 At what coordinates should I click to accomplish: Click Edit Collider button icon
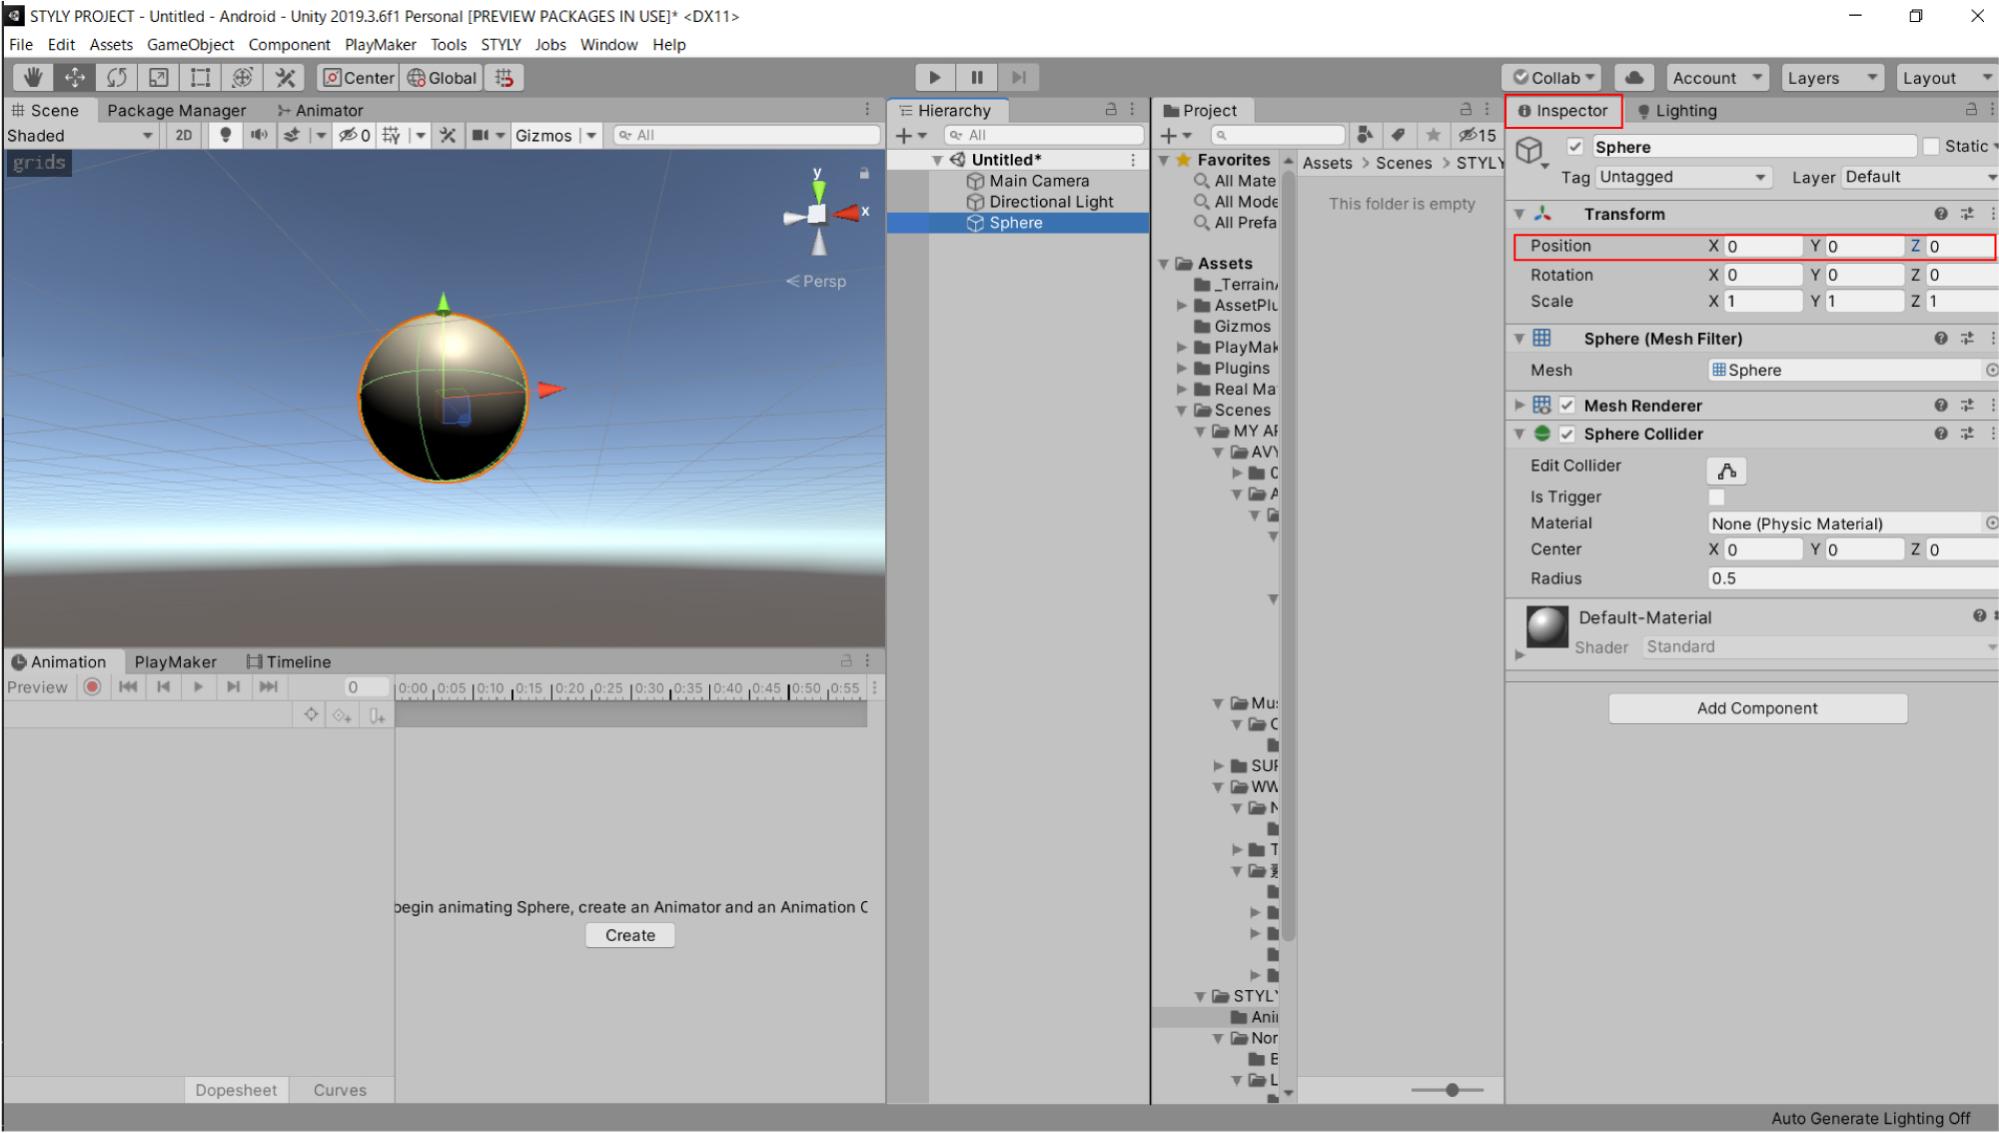(1727, 471)
